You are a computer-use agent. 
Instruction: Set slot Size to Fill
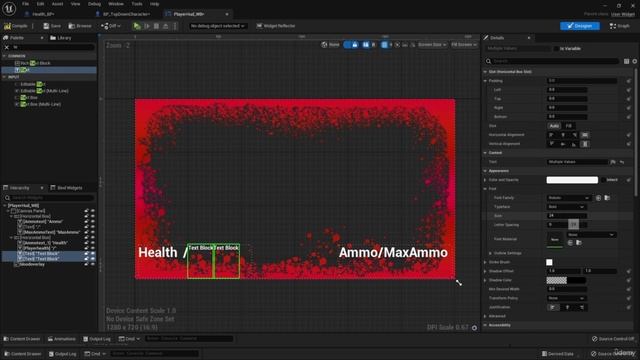pos(568,126)
